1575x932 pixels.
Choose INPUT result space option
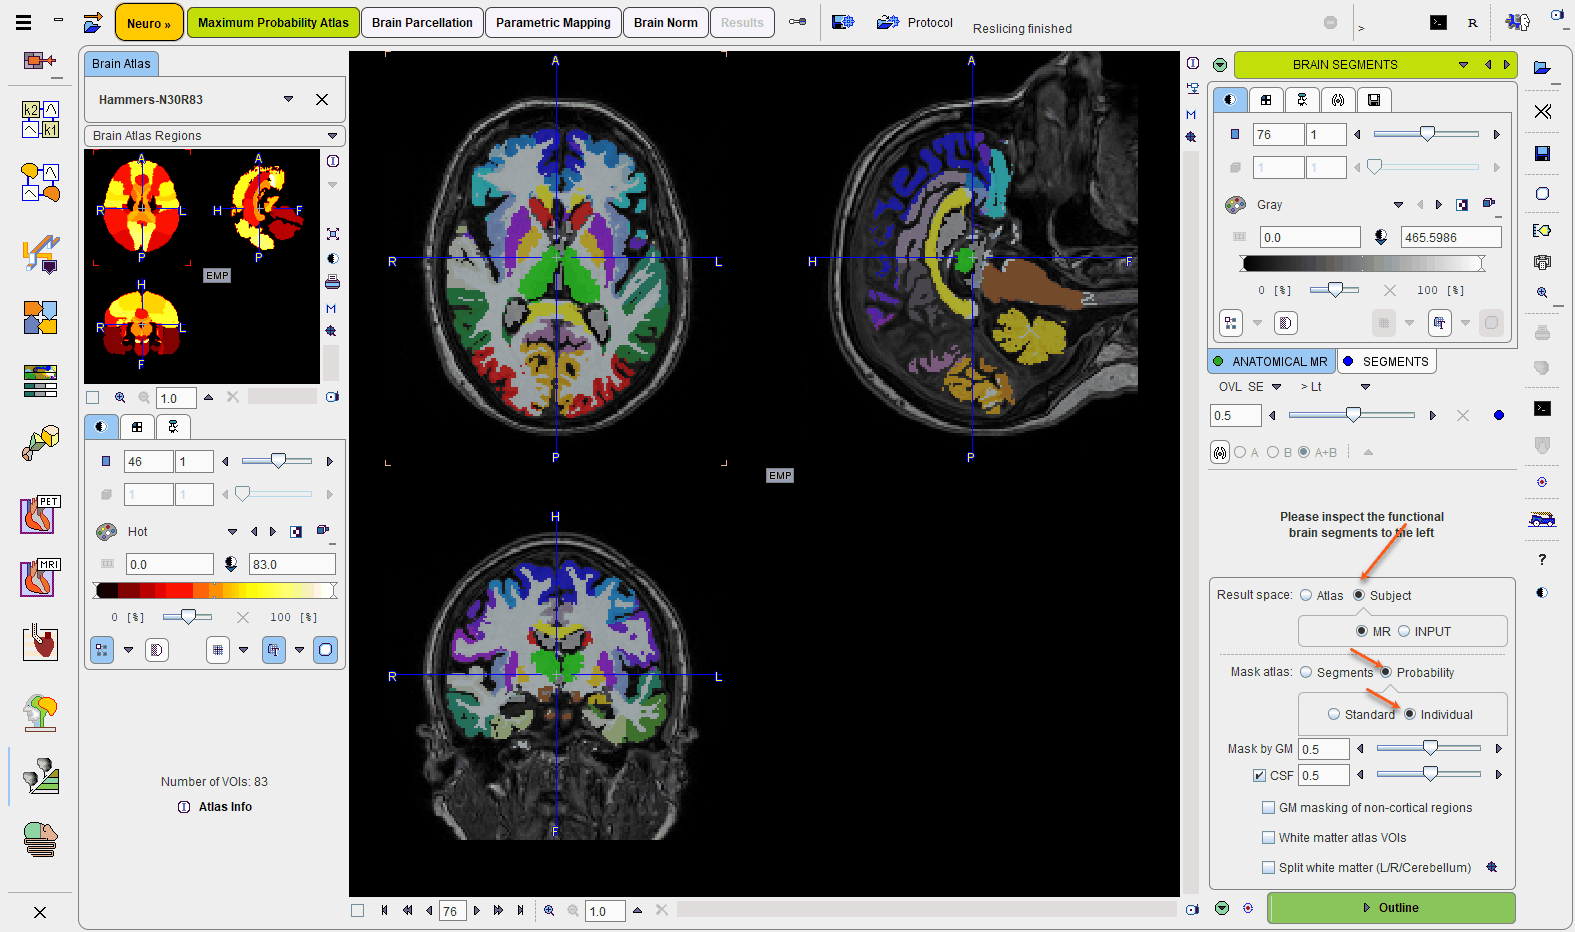(x=1404, y=631)
